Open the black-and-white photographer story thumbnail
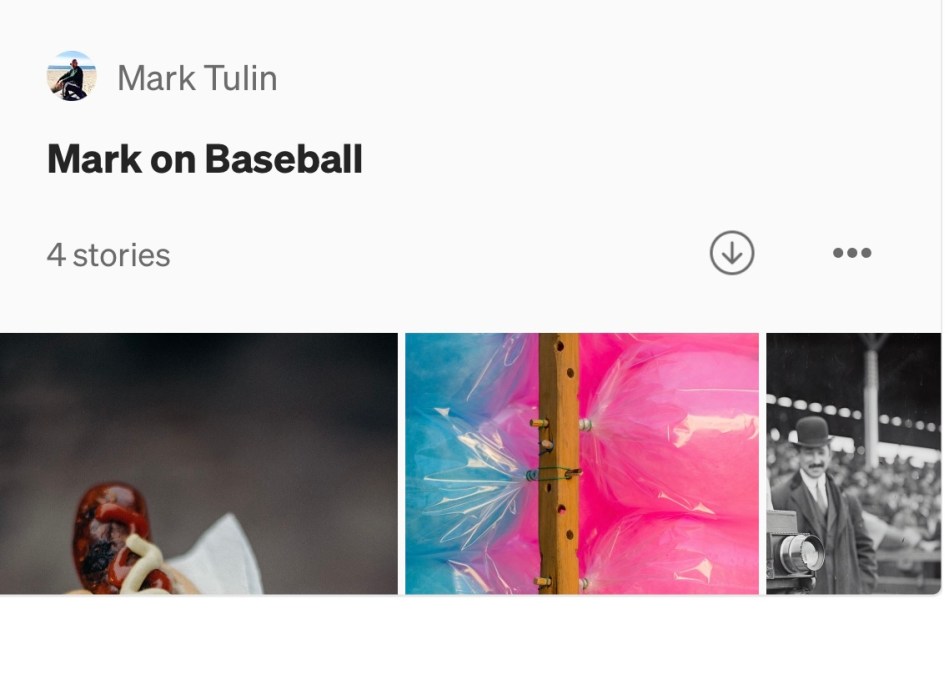This screenshot has height=675, width=949. (853, 464)
